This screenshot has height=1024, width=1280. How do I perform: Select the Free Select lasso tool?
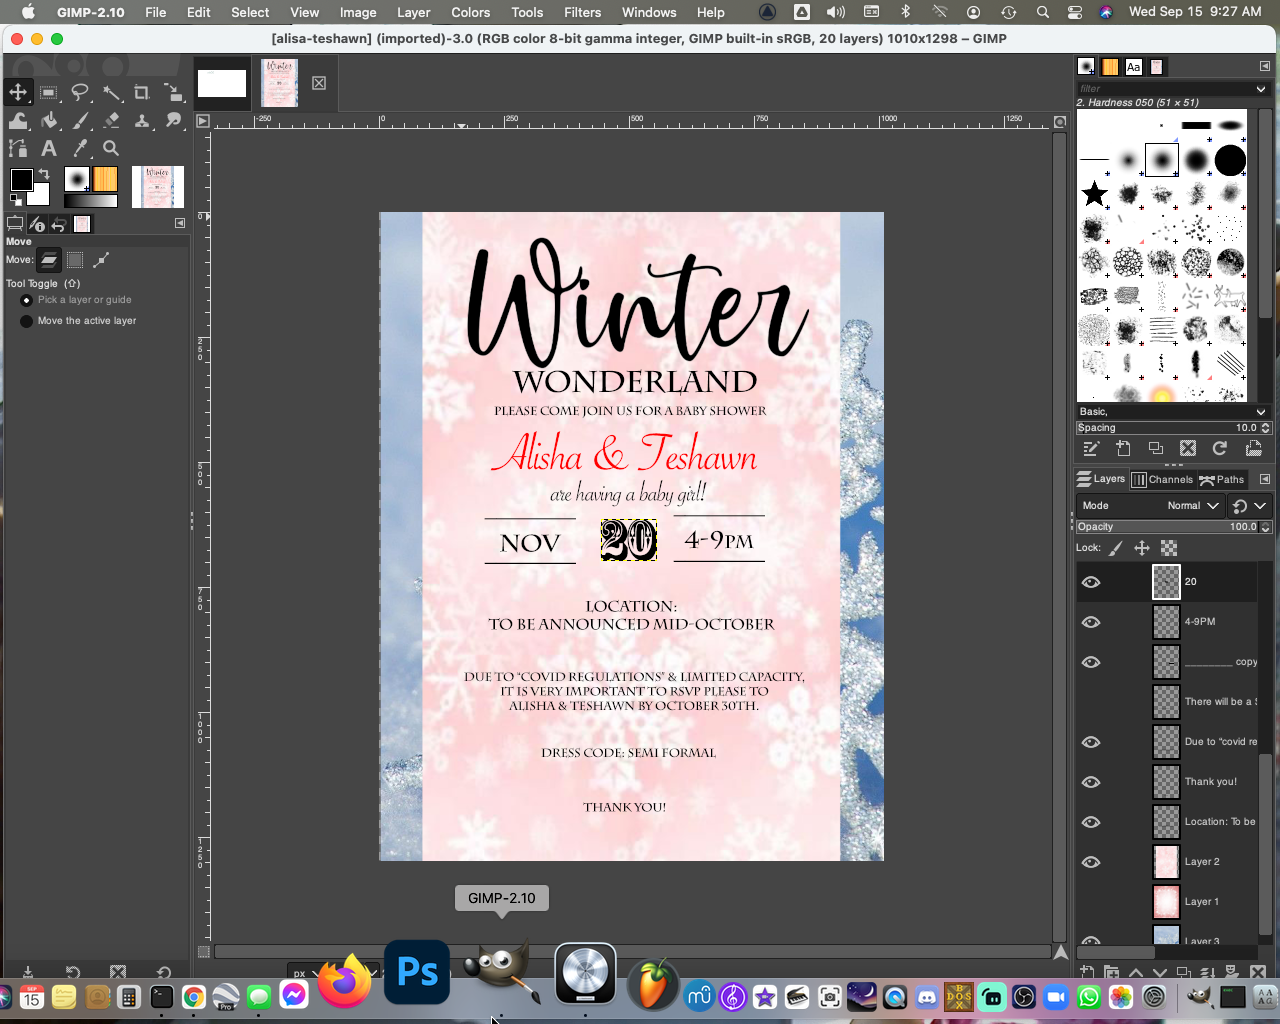point(80,92)
